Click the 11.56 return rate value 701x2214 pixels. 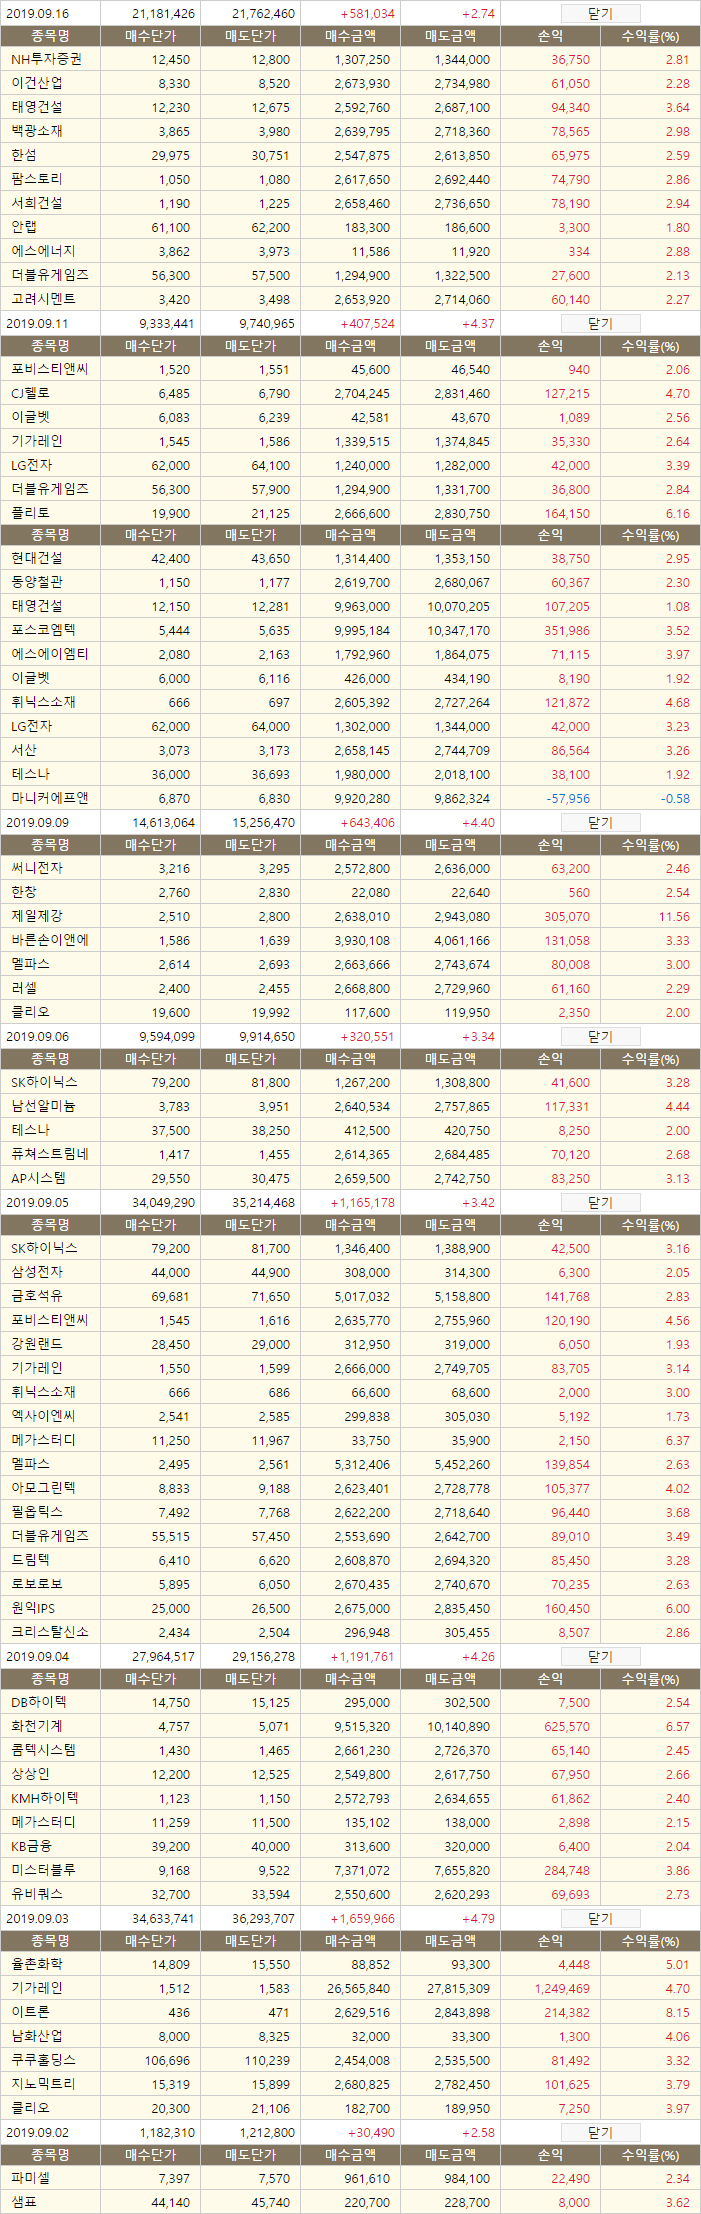click(x=674, y=917)
